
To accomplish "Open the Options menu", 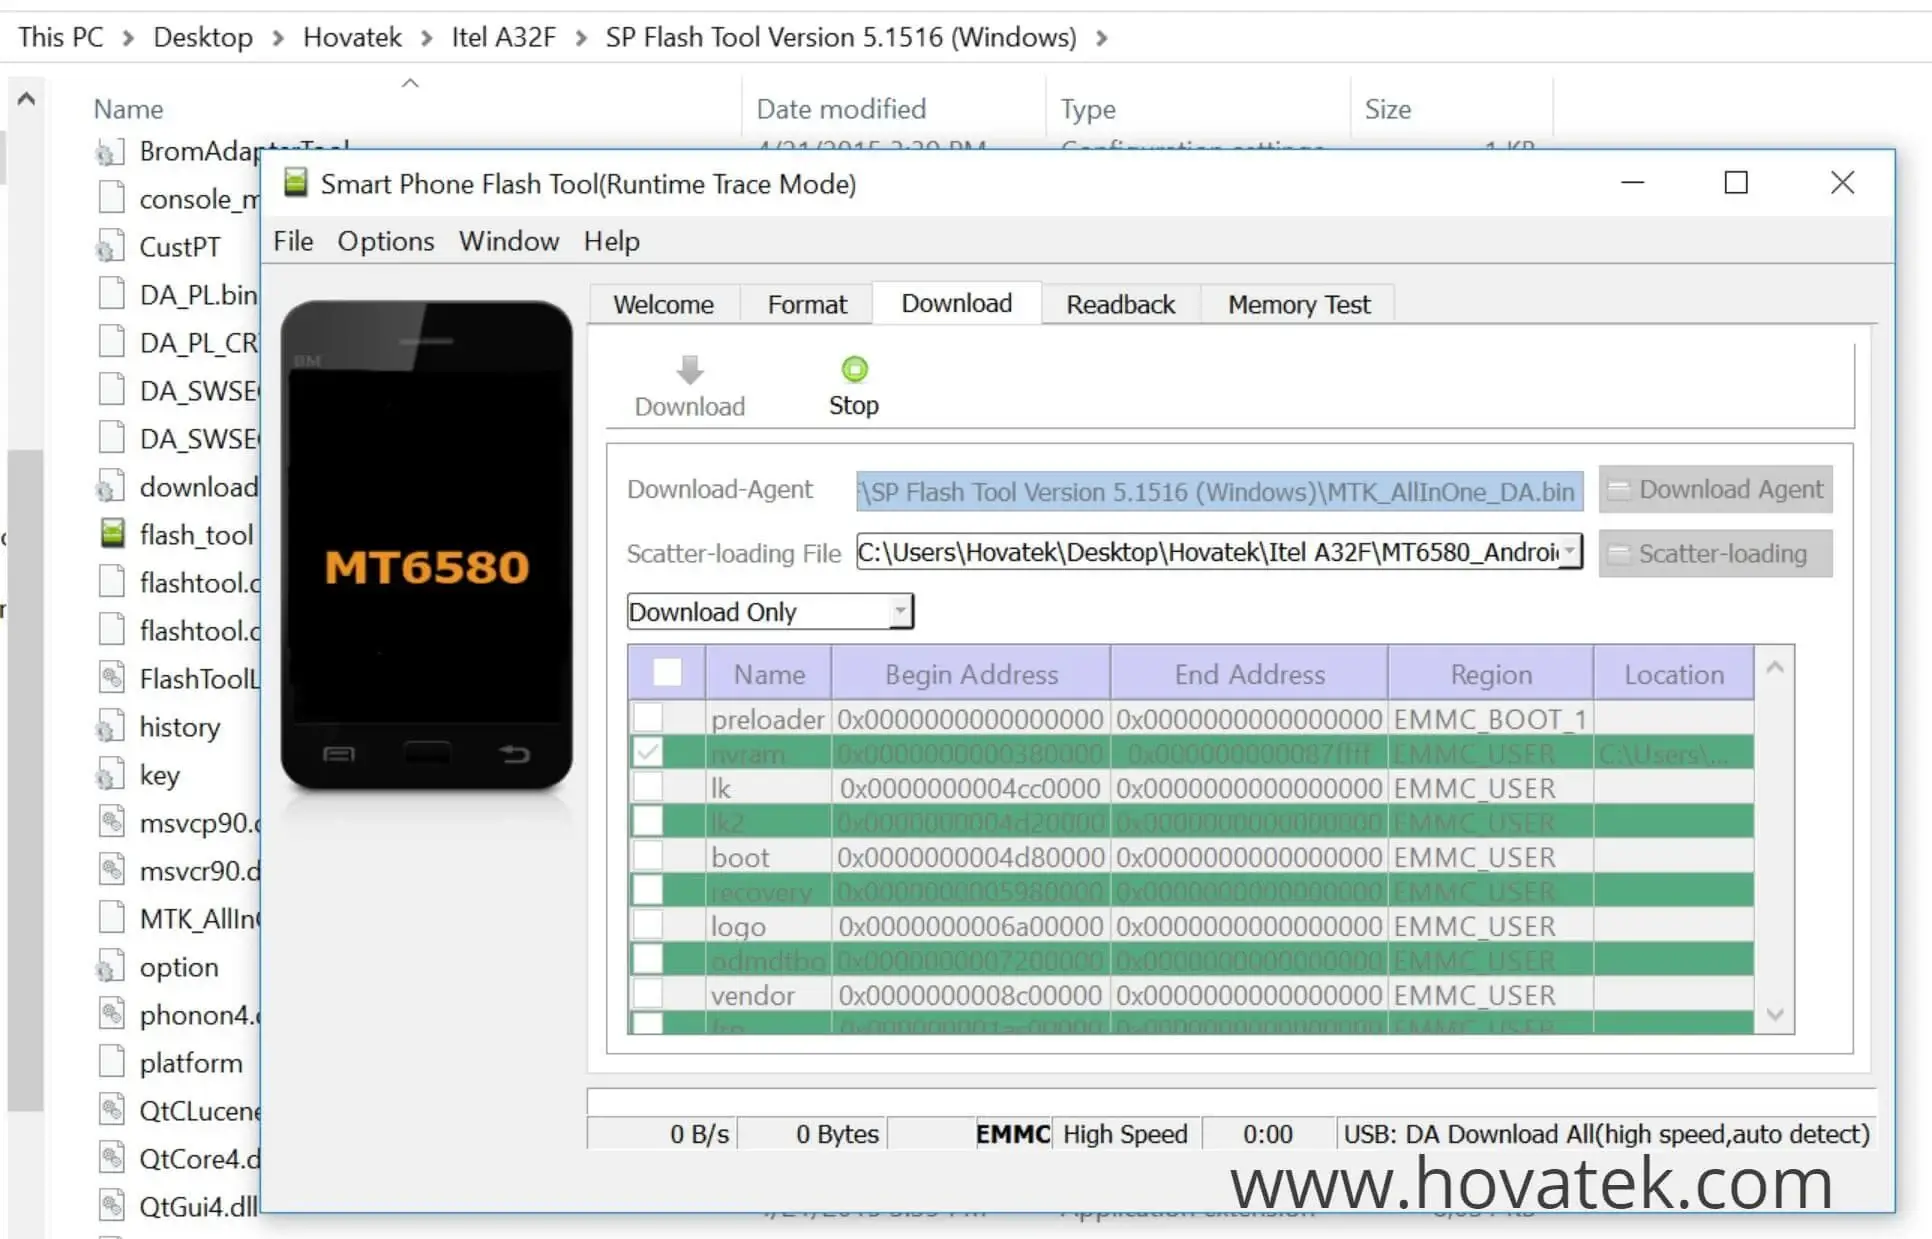I will click(x=385, y=241).
